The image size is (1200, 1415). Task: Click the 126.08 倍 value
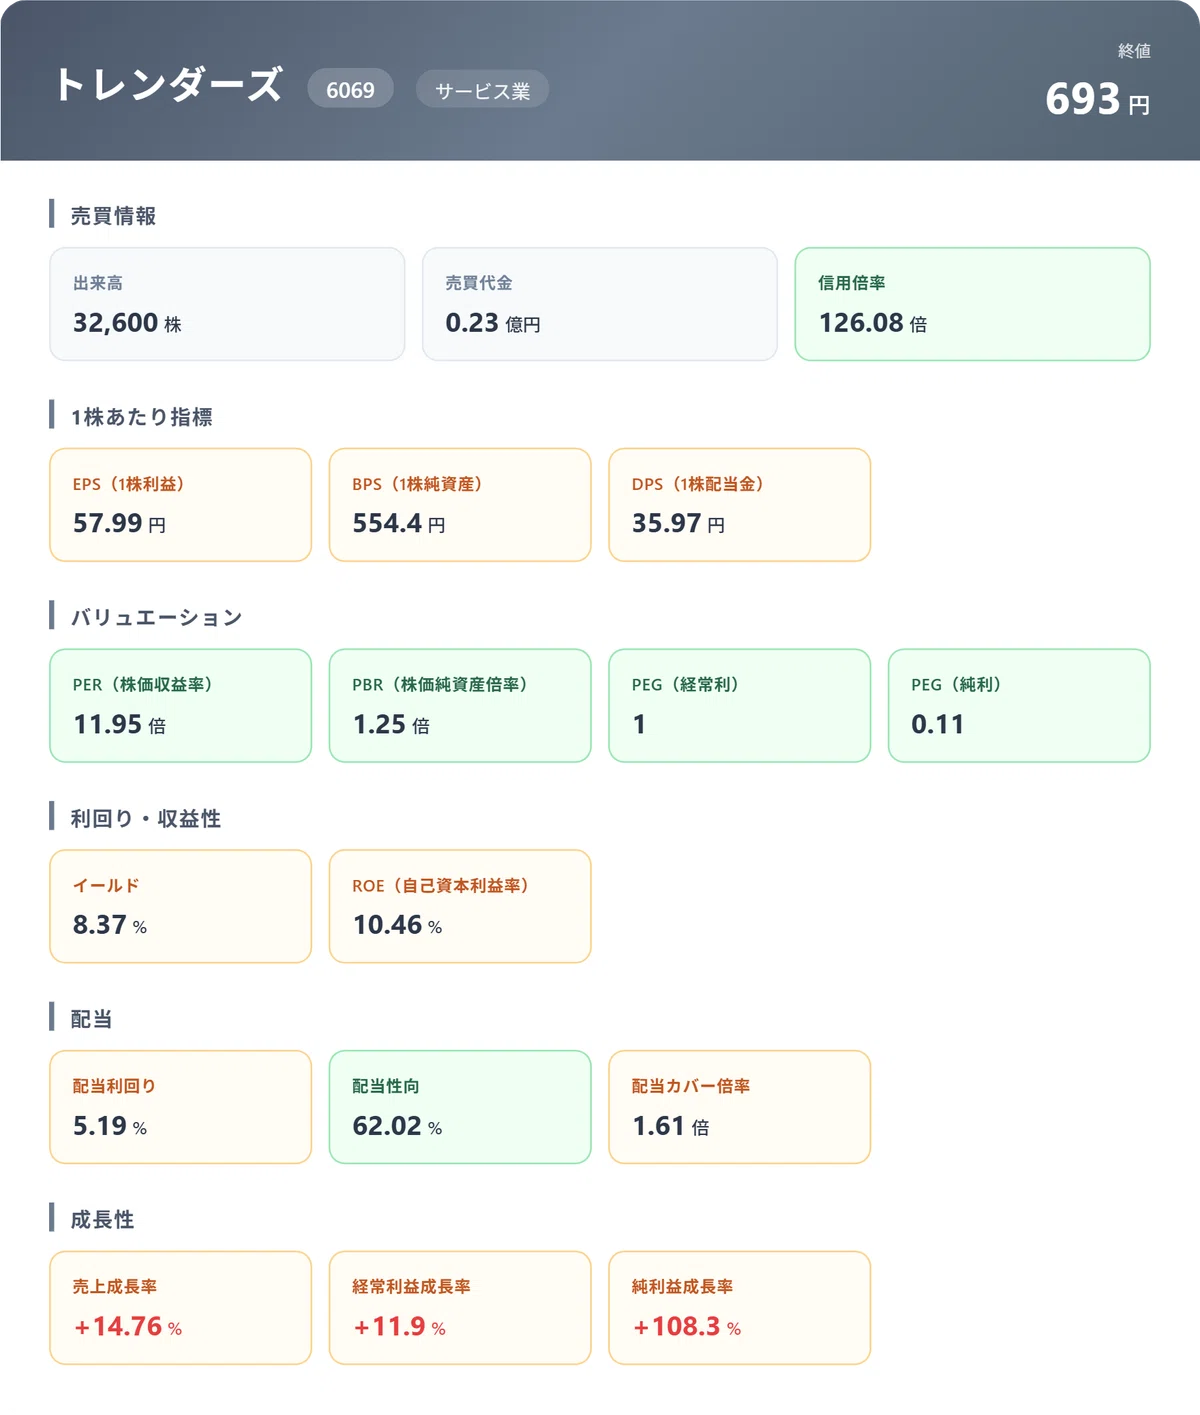[873, 323]
